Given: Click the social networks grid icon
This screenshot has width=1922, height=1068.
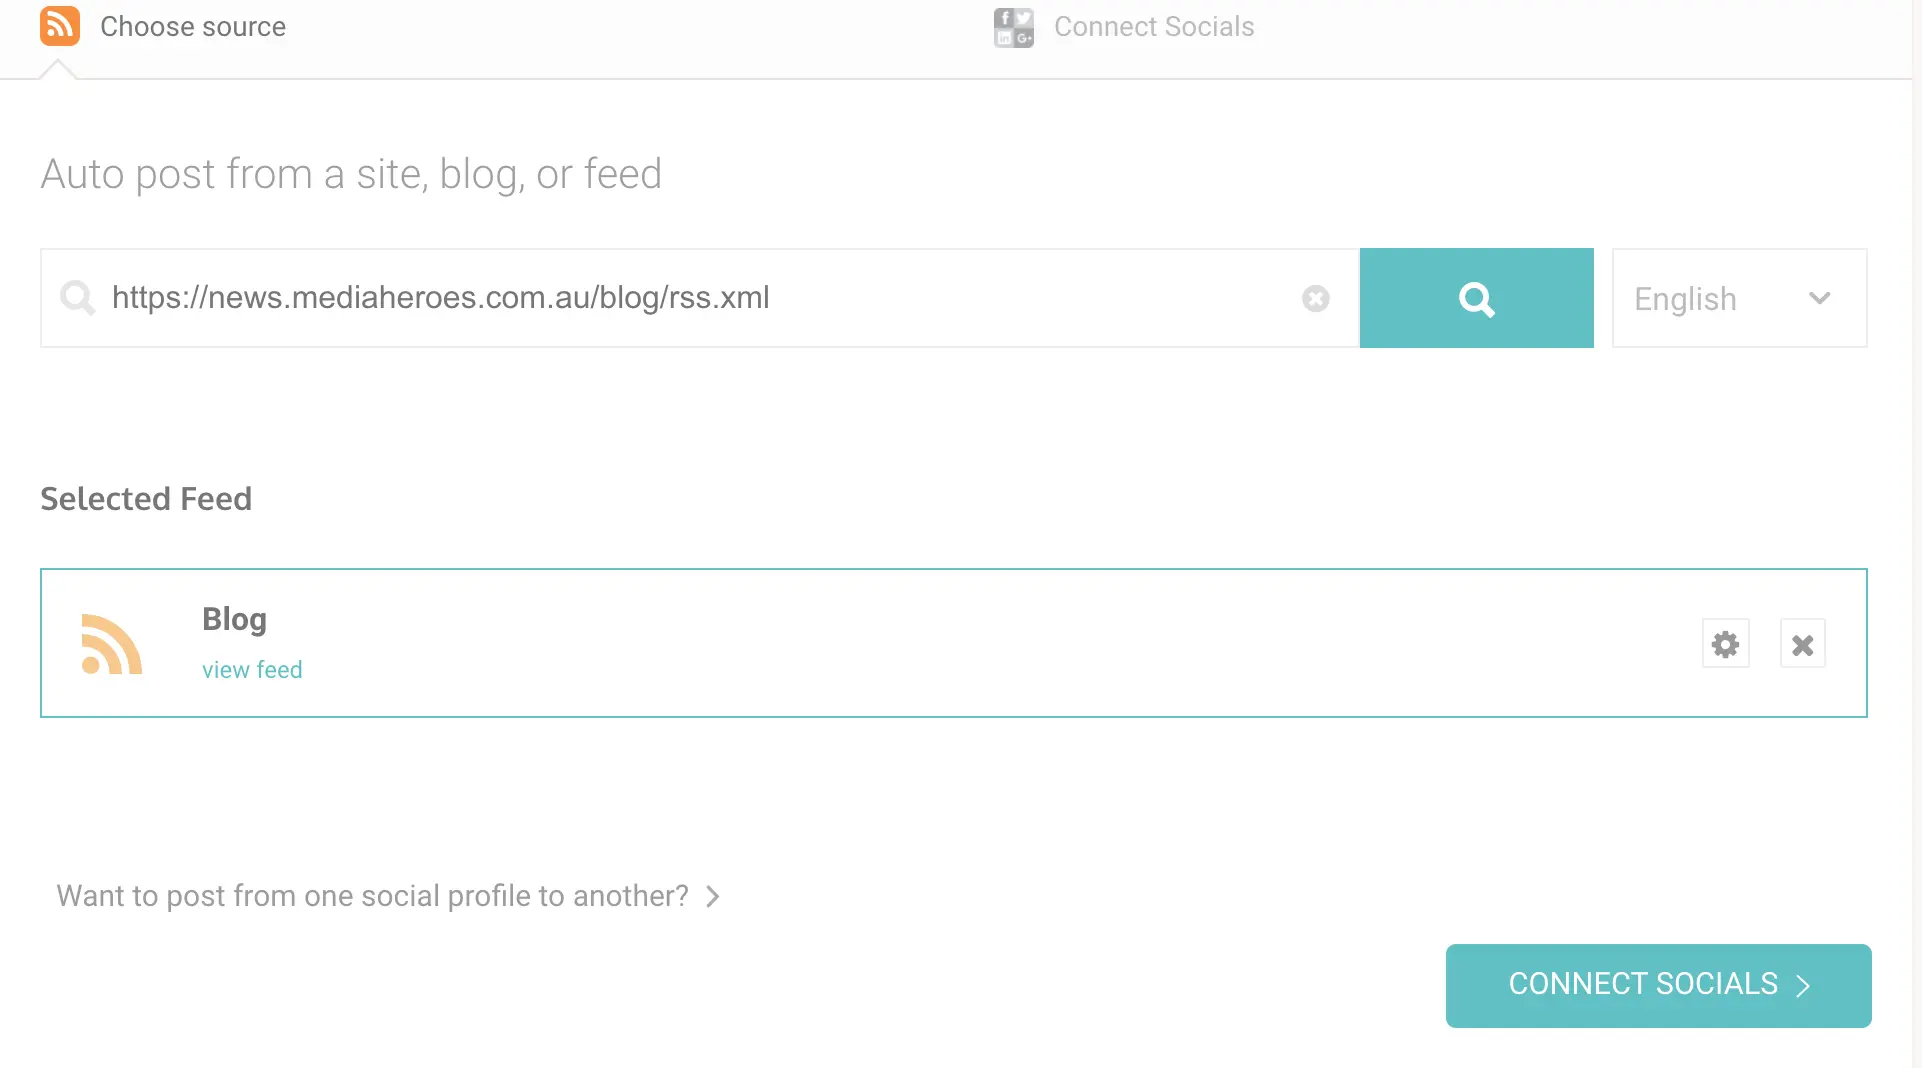Looking at the screenshot, I should pyautogui.click(x=1013, y=27).
